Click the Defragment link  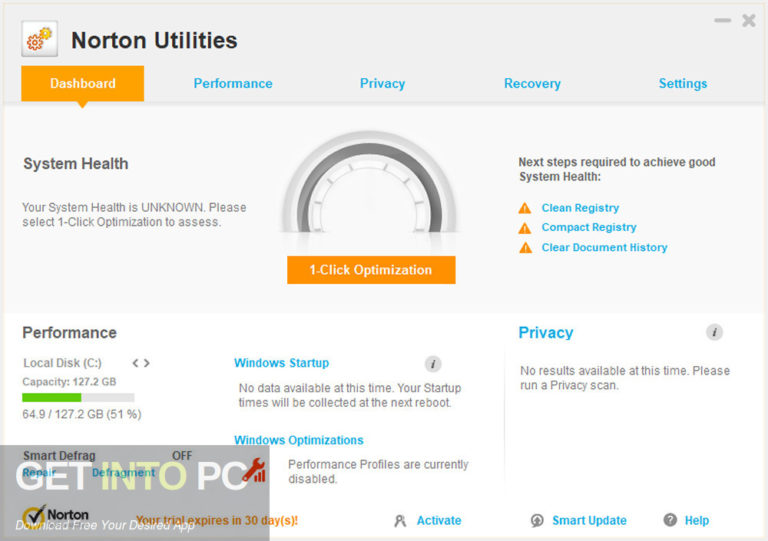point(123,473)
